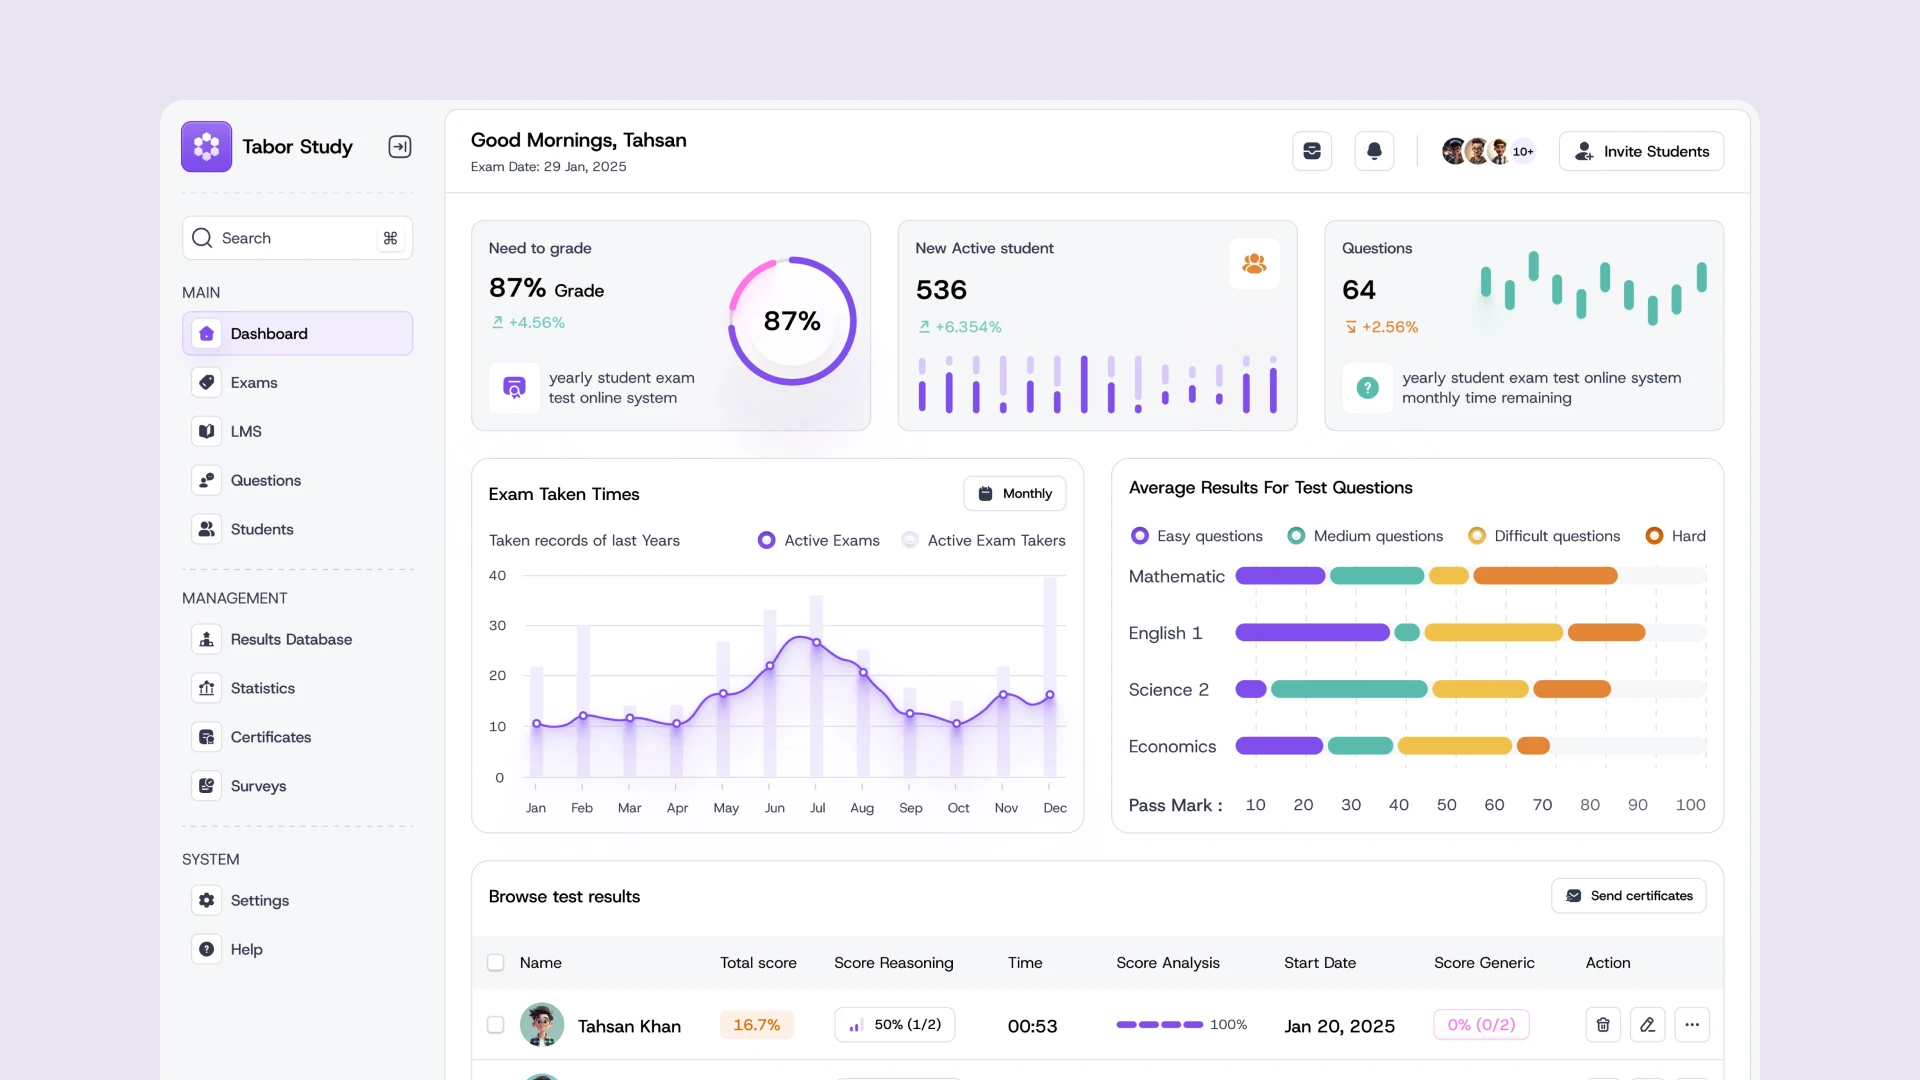Click the purple certificate icon in Need to grade card
Image resolution: width=1920 pixels, height=1080 pixels.
(x=514, y=388)
